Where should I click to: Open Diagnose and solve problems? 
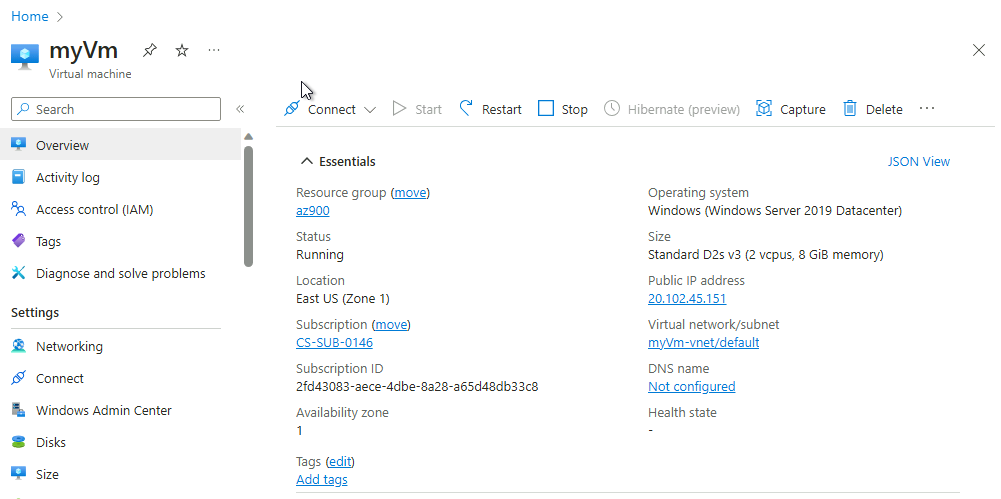click(120, 273)
